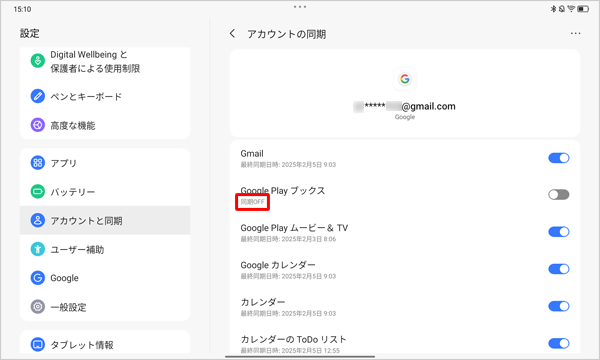Open バッテリー settings
Screen dimensions: 600x360
click(105, 191)
